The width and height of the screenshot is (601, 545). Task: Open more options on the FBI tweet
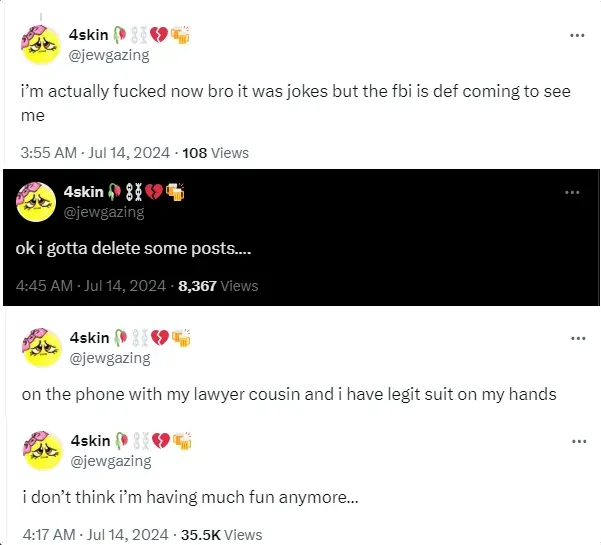tap(577, 35)
